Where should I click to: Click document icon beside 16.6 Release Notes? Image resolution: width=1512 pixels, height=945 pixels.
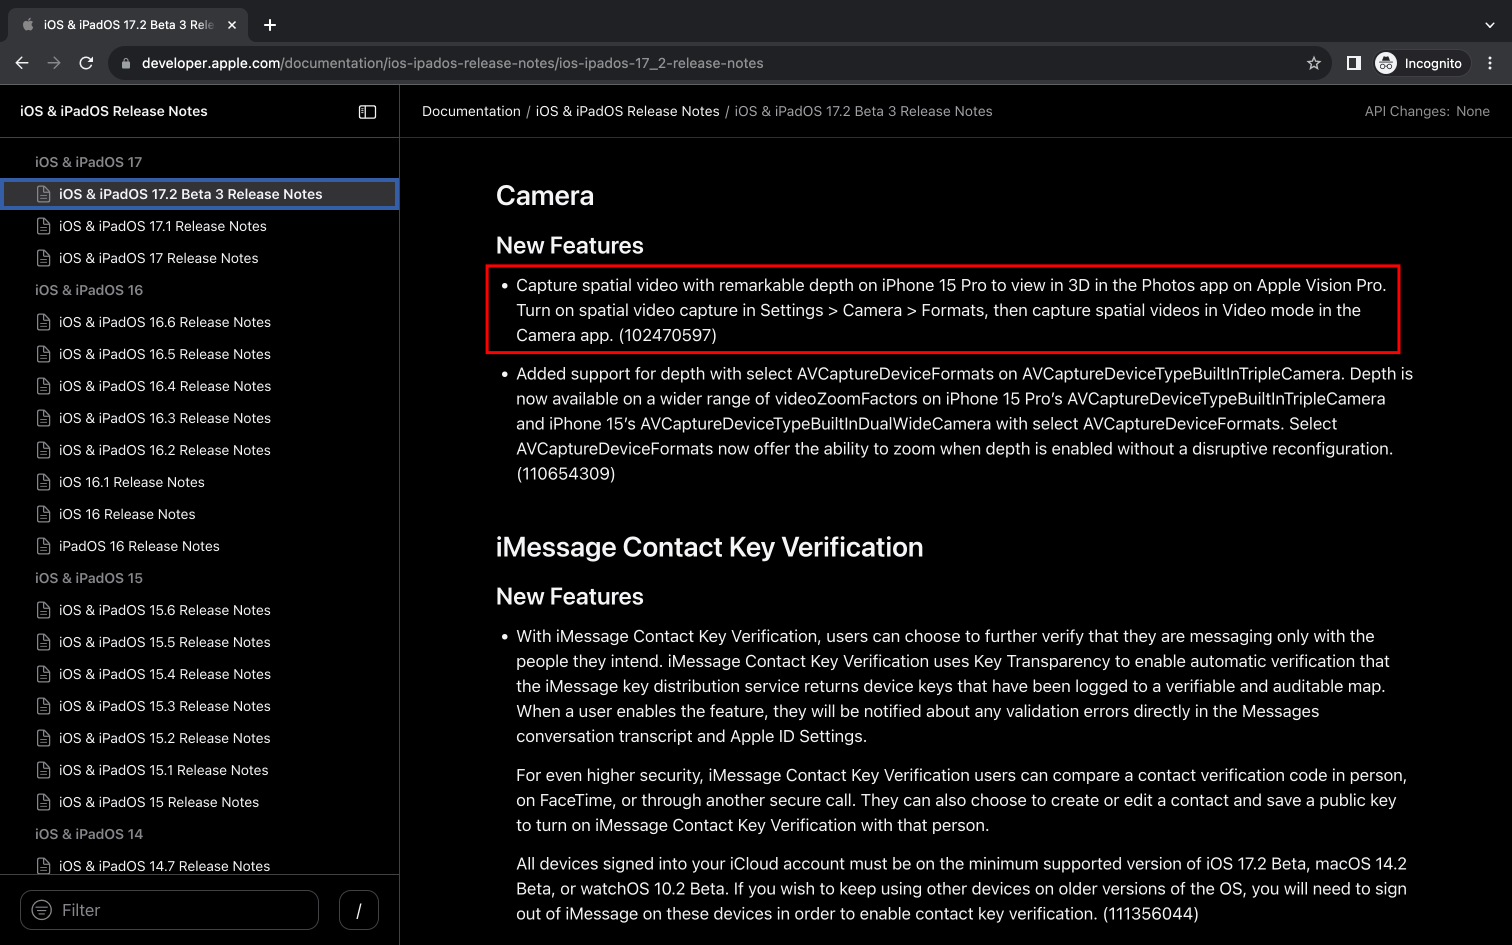(x=43, y=322)
